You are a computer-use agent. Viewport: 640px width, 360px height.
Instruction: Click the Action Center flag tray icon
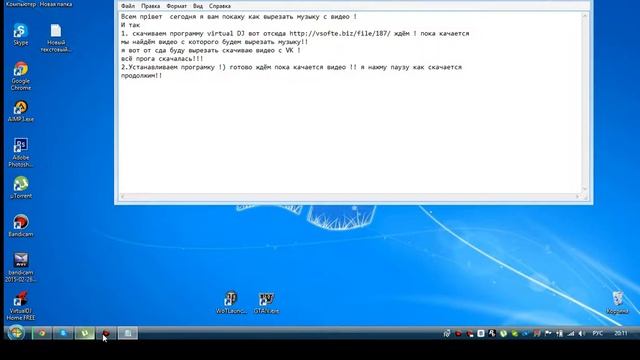pyautogui.click(x=548, y=333)
